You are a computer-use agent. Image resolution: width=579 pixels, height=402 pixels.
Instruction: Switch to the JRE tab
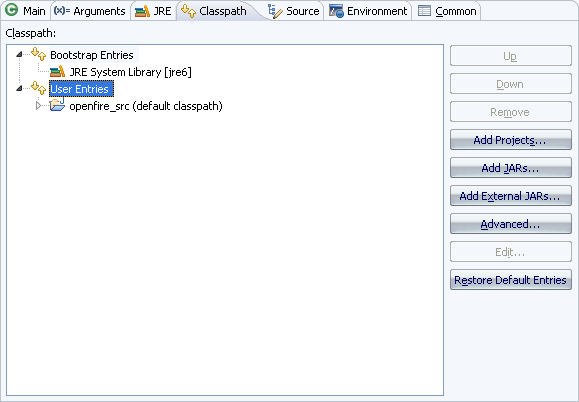[x=153, y=11]
